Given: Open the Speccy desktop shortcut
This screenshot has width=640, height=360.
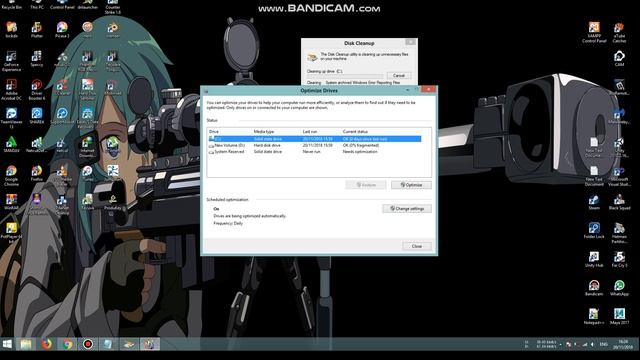Looking at the screenshot, I should click(37, 58).
